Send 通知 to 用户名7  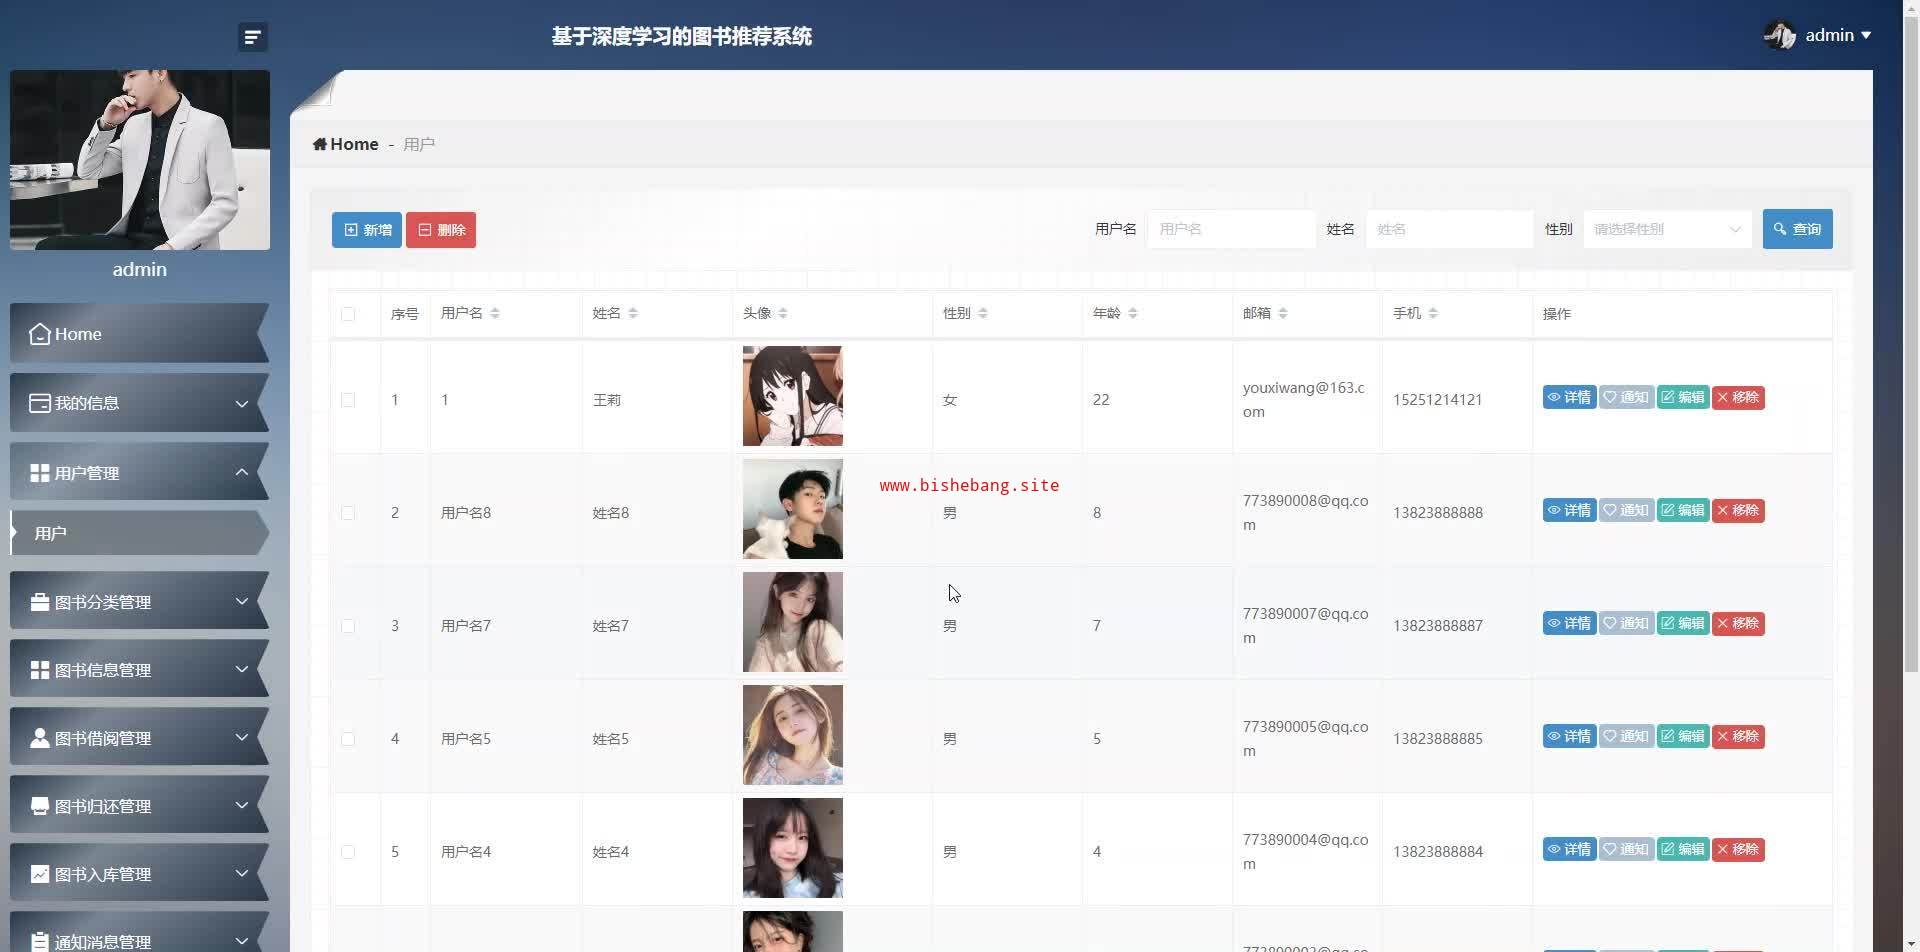tap(1626, 624)
